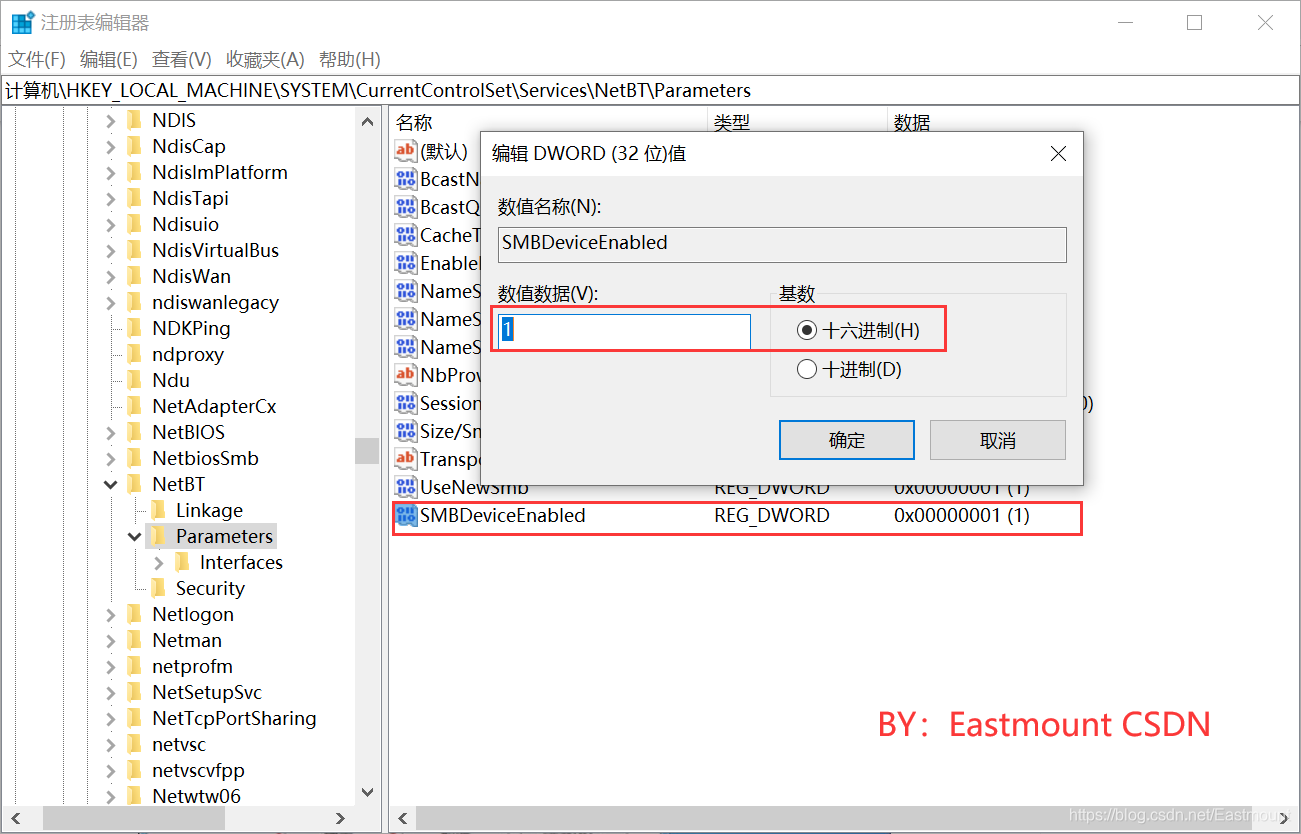This screenshot has height=834, width=1301.
Task: Collapse the Parameters tree node
Action: tap(135, 536)
